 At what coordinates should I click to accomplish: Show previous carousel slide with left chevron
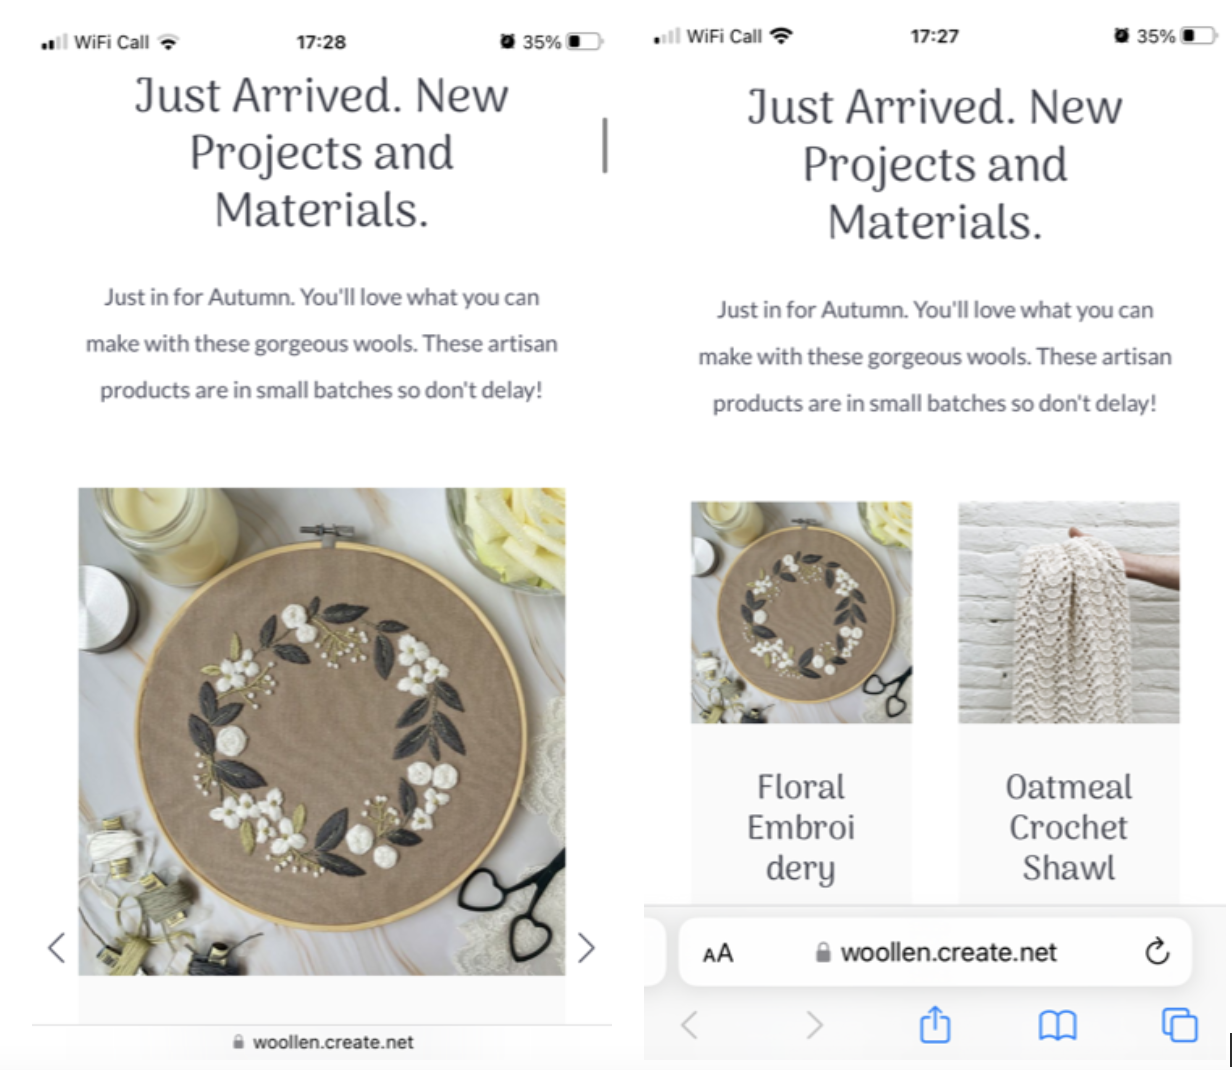coord(57,947)
